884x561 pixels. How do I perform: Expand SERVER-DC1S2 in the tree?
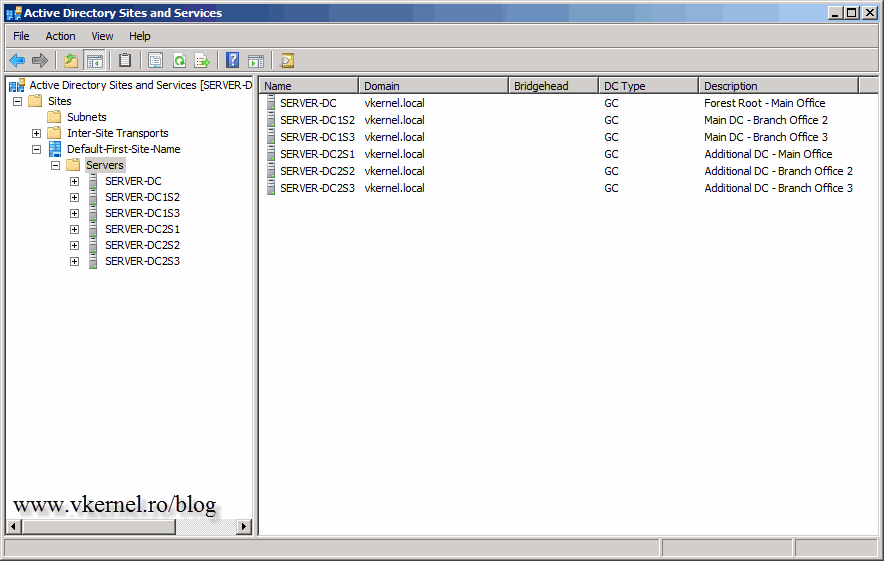coord(74,197)
